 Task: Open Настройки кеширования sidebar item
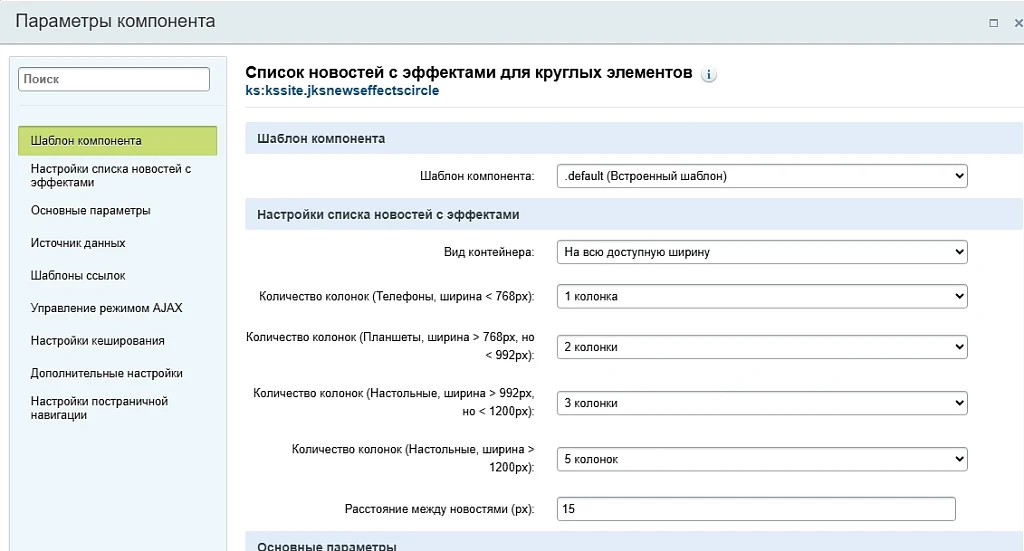coord(97,341)
